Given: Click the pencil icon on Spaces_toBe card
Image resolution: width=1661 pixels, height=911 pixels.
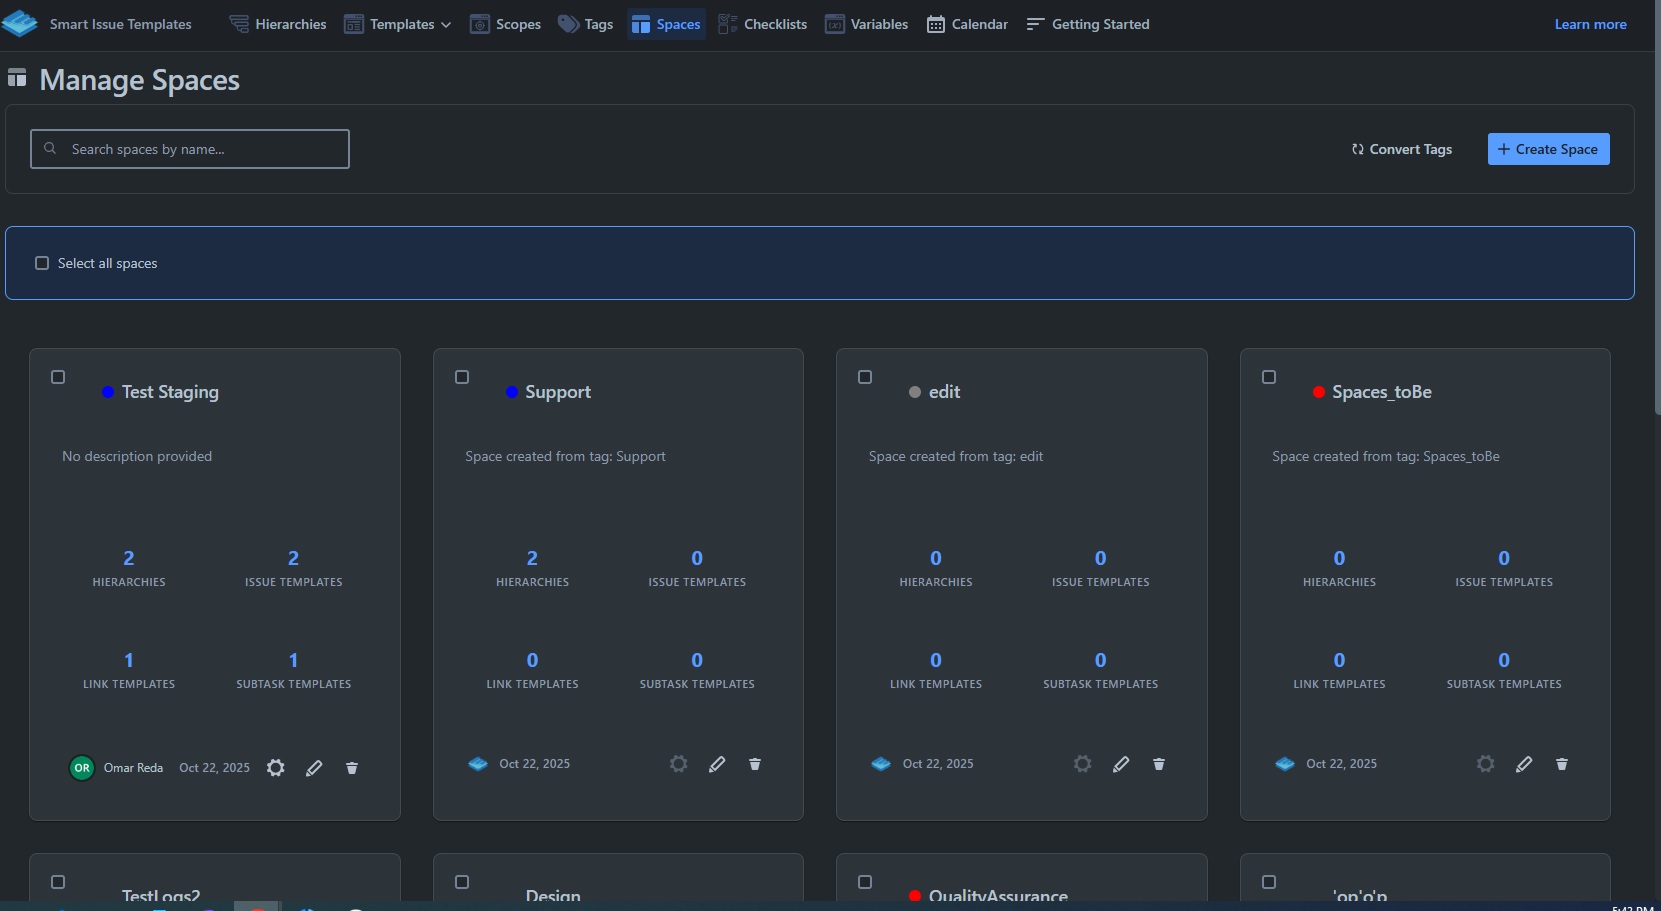Looking at the screenshot, I should click(x=1523, y=764).
